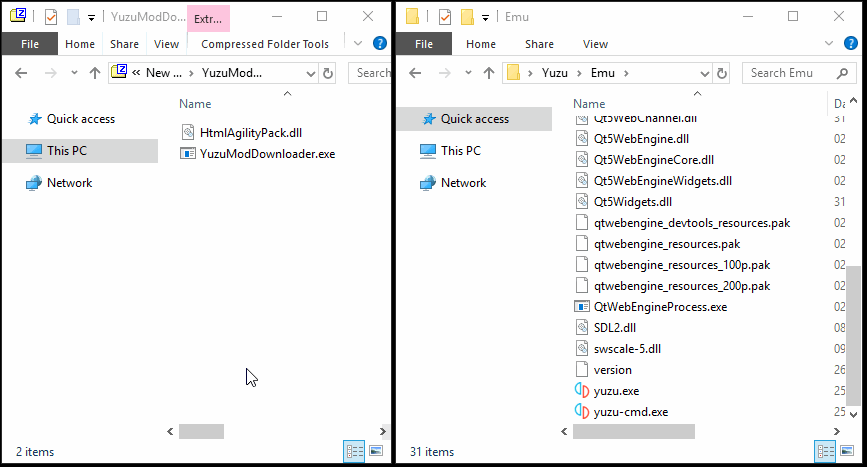Click Help icon in YuzuModDownloader window
The image size is (867, 467).
(380, 43)
